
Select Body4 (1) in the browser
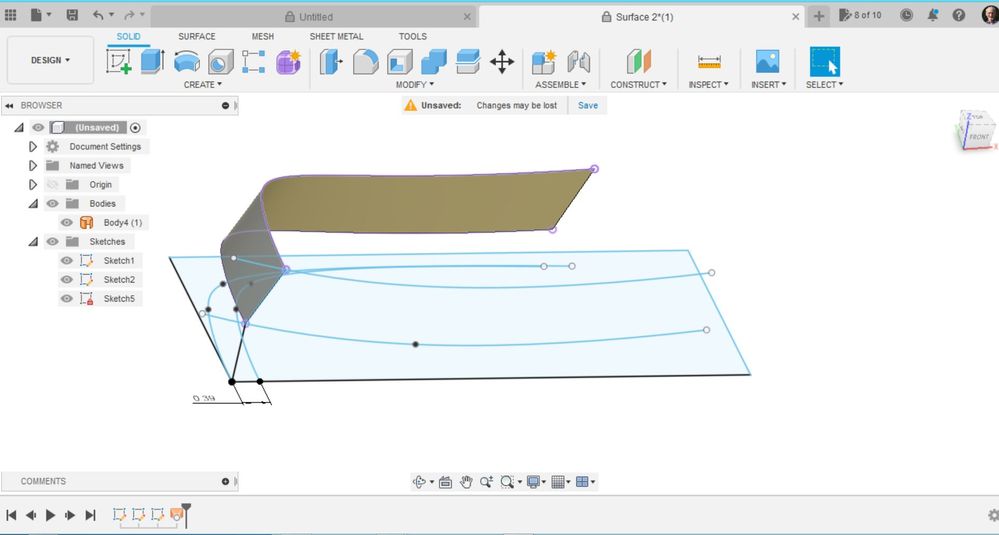[x=122, y=223]
